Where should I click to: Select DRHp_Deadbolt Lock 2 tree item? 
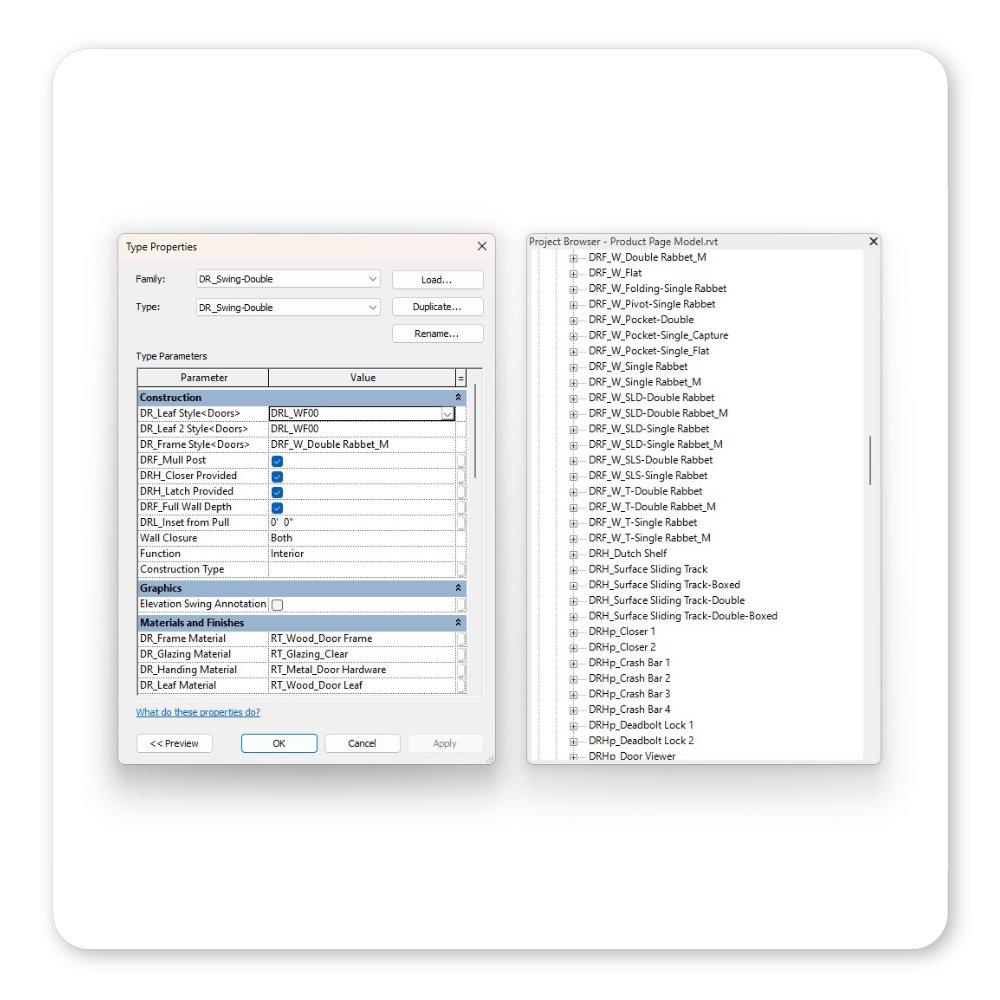pyautogui.click(x=641, y=741)
